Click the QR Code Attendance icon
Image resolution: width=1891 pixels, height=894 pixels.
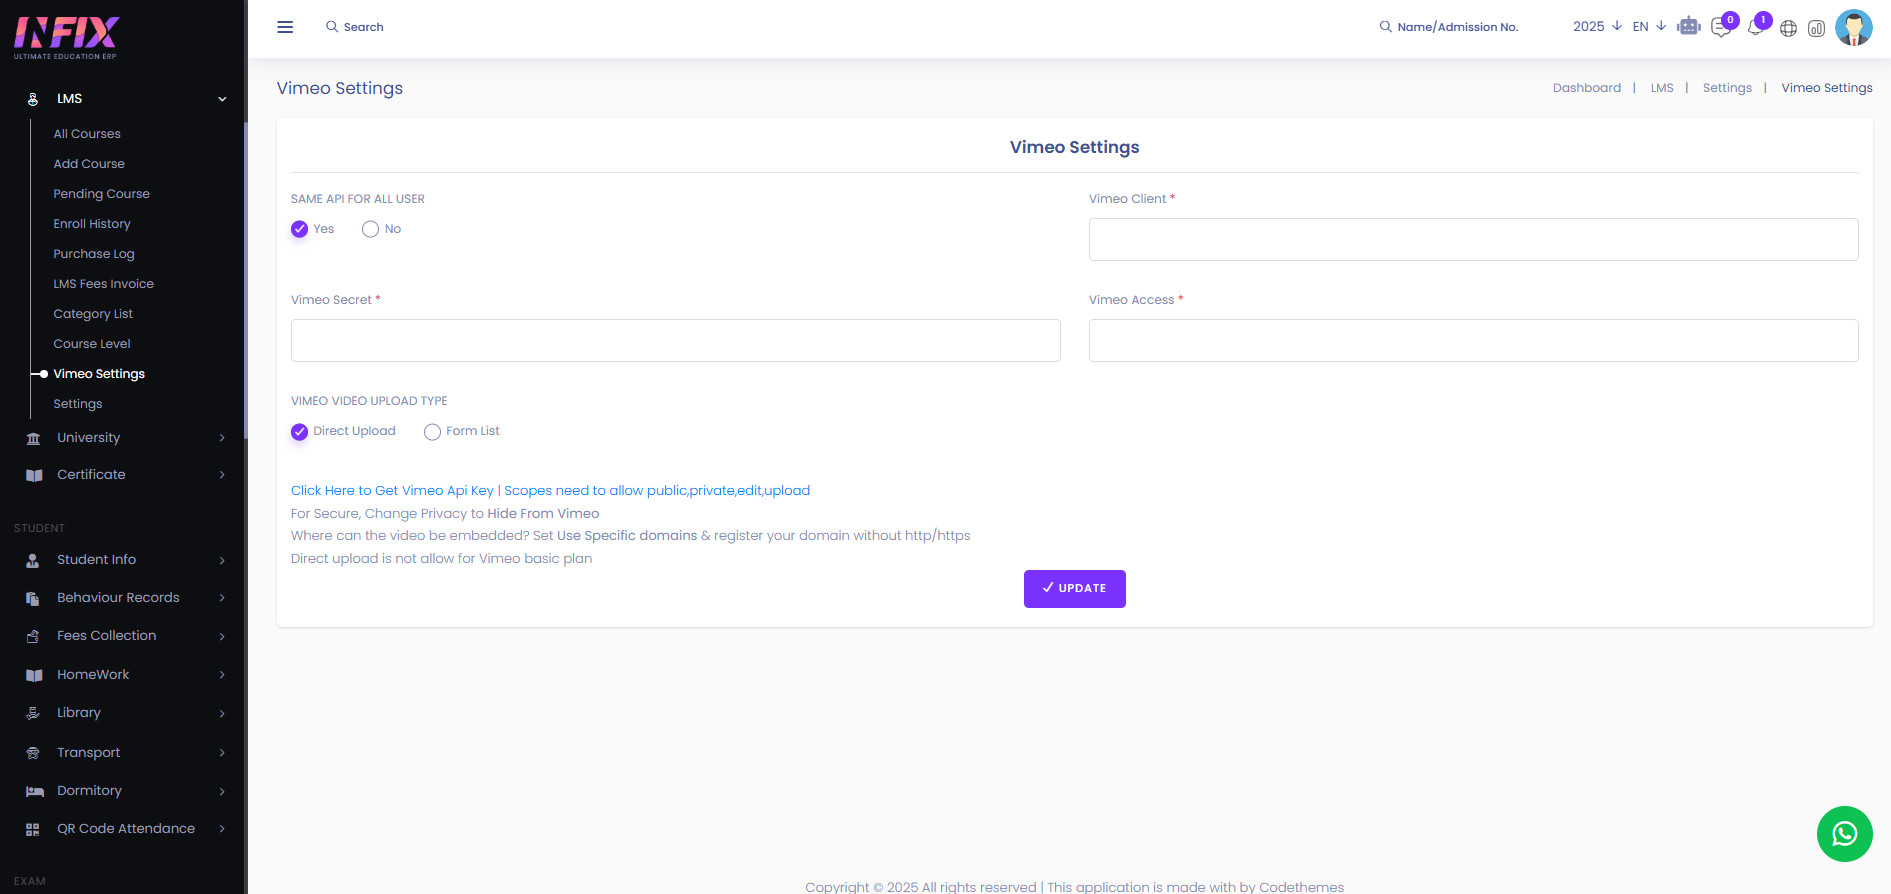(33, 829)
